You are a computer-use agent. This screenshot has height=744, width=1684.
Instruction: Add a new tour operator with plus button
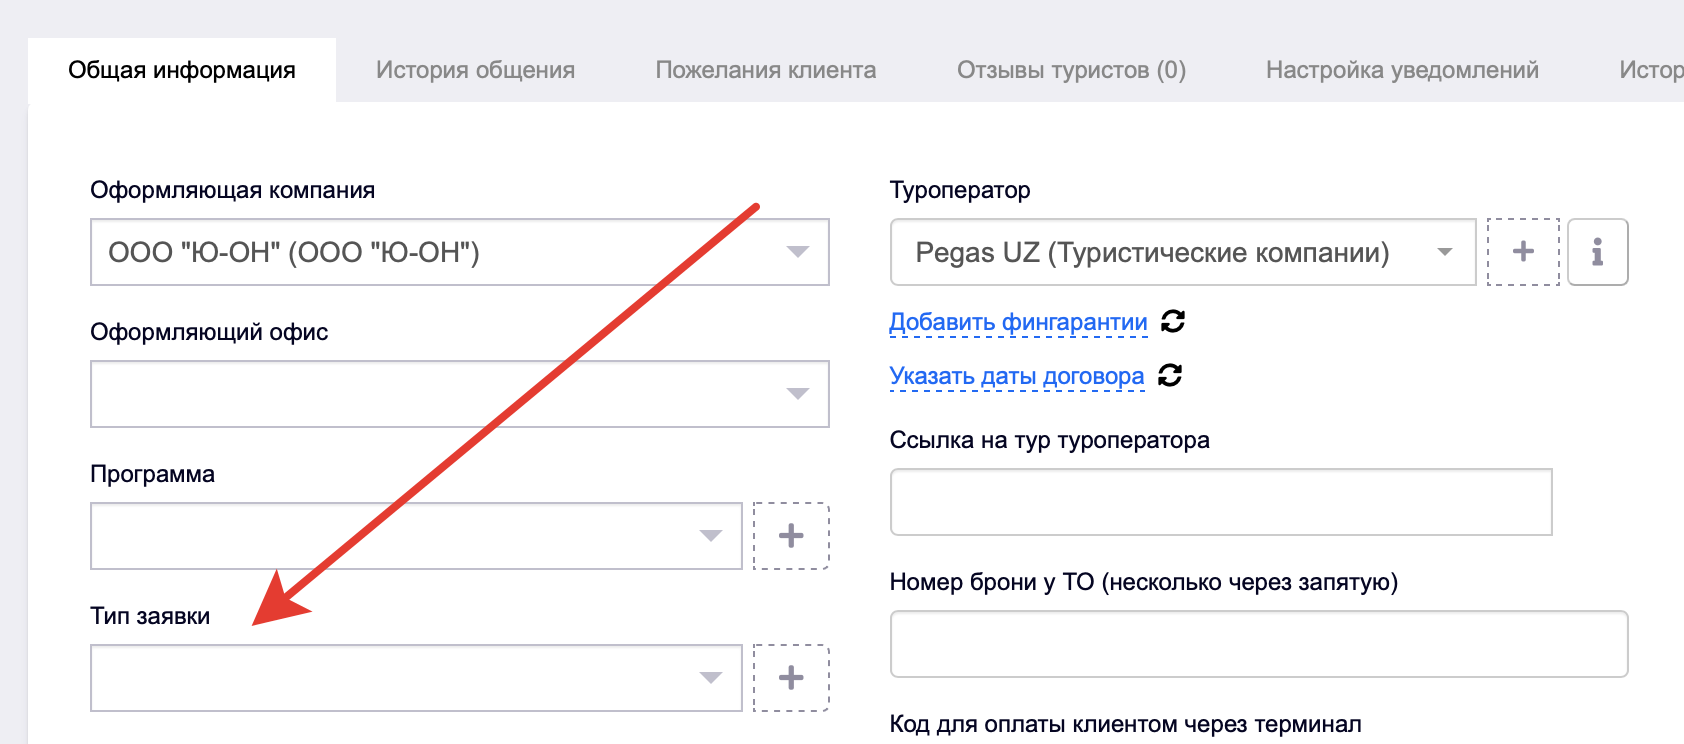[x=1523, y=252]
